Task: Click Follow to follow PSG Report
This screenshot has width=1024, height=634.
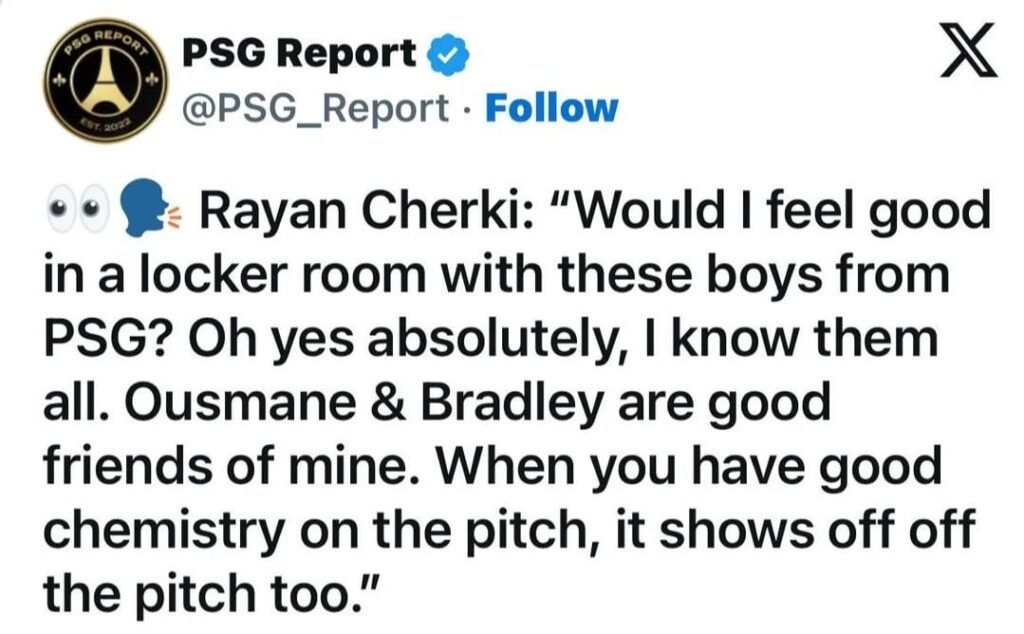Action: click(551, 107)
